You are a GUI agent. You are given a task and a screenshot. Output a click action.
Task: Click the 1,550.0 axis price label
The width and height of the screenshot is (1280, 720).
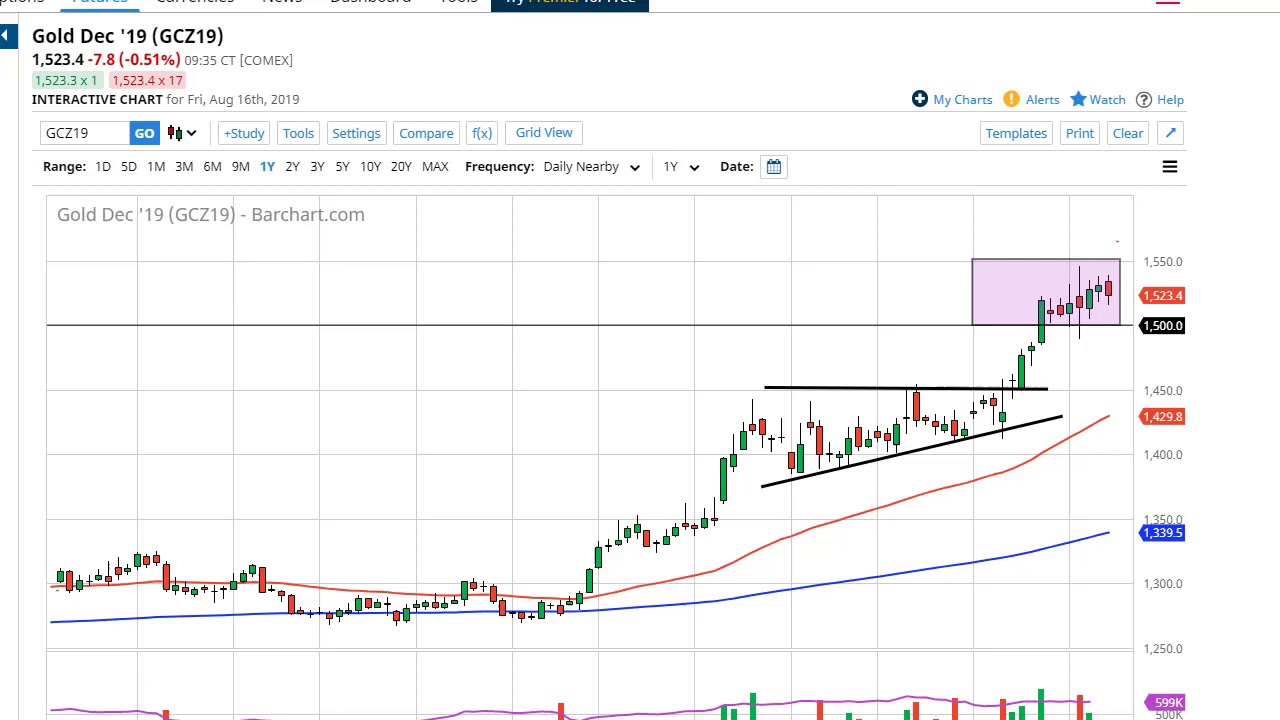coord(1163,262)
